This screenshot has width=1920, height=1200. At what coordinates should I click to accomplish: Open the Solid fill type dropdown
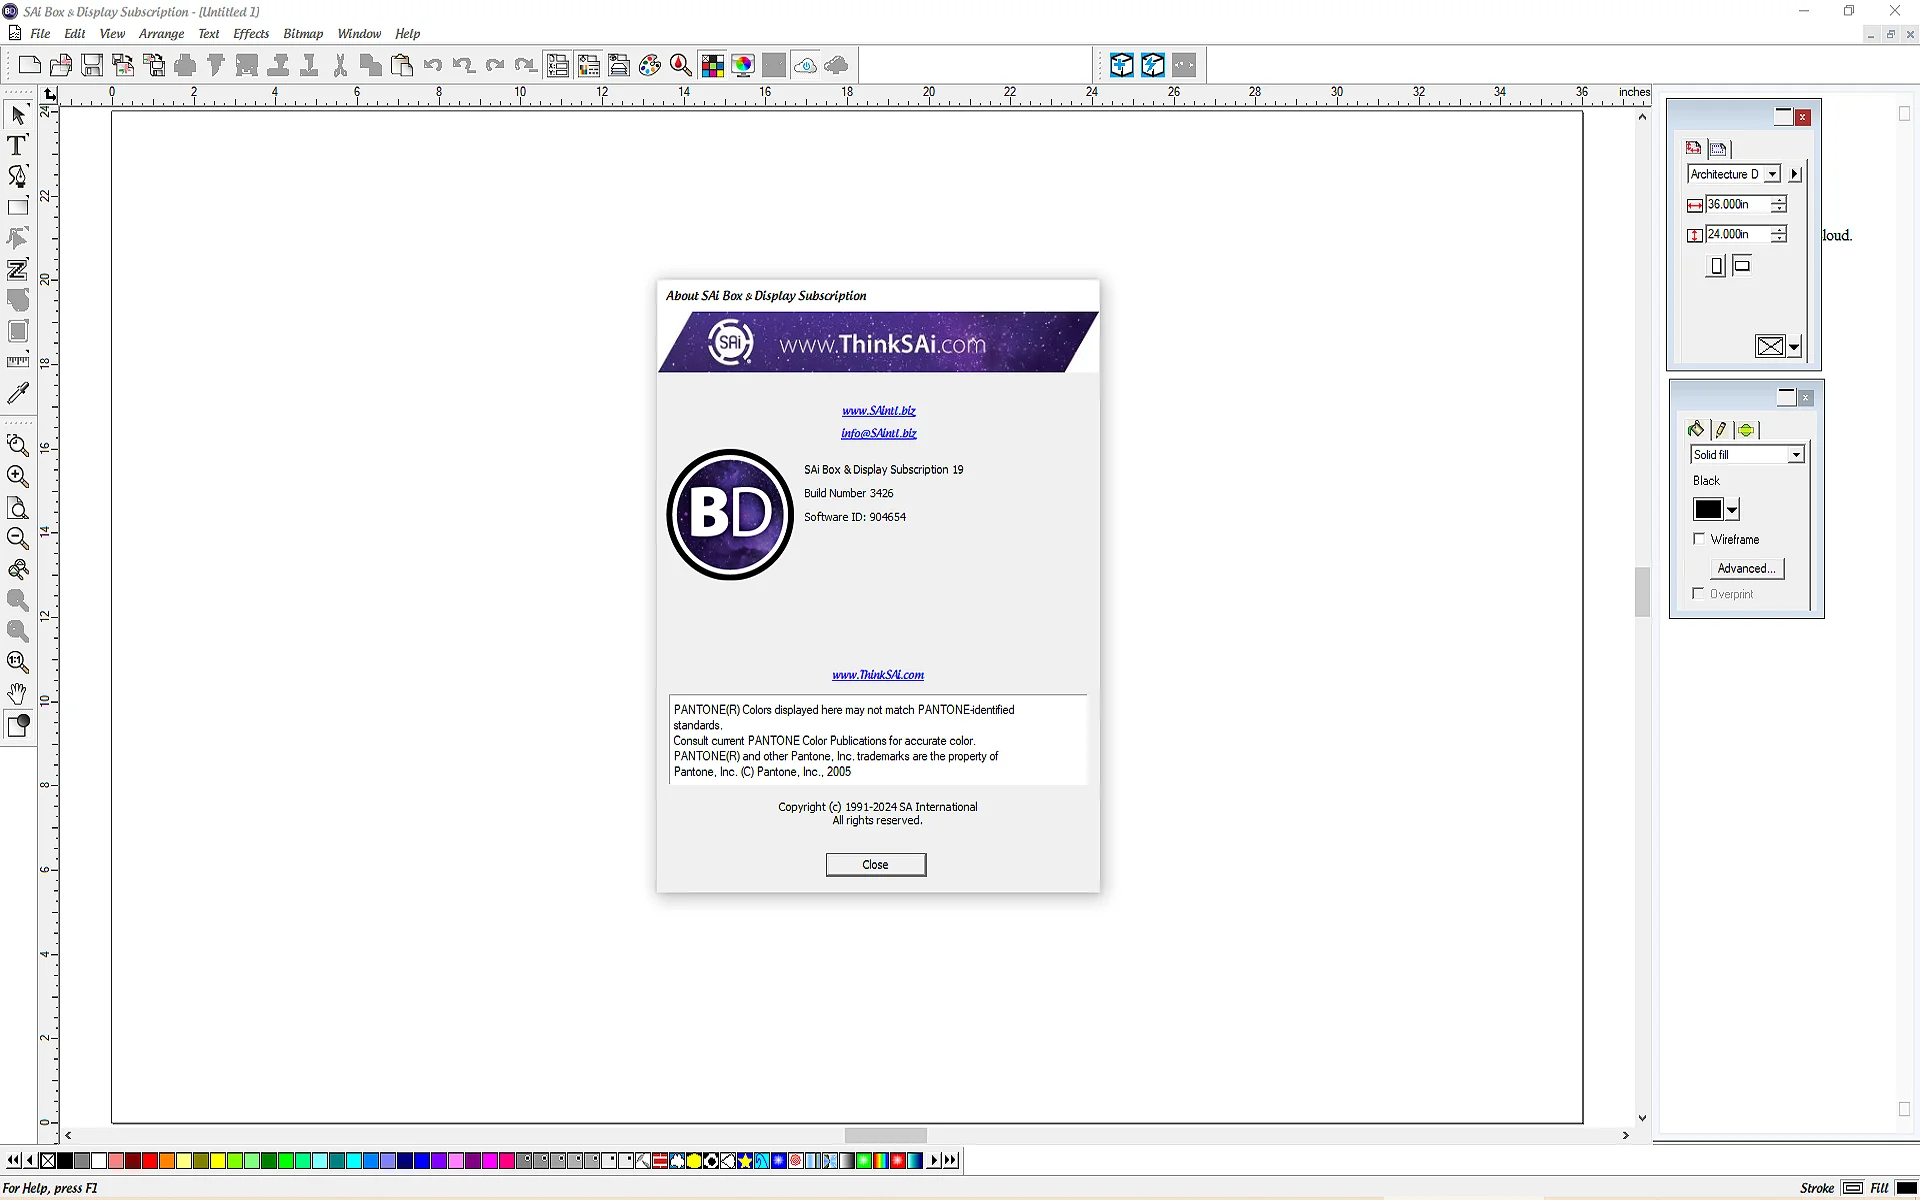[1796, 455]
